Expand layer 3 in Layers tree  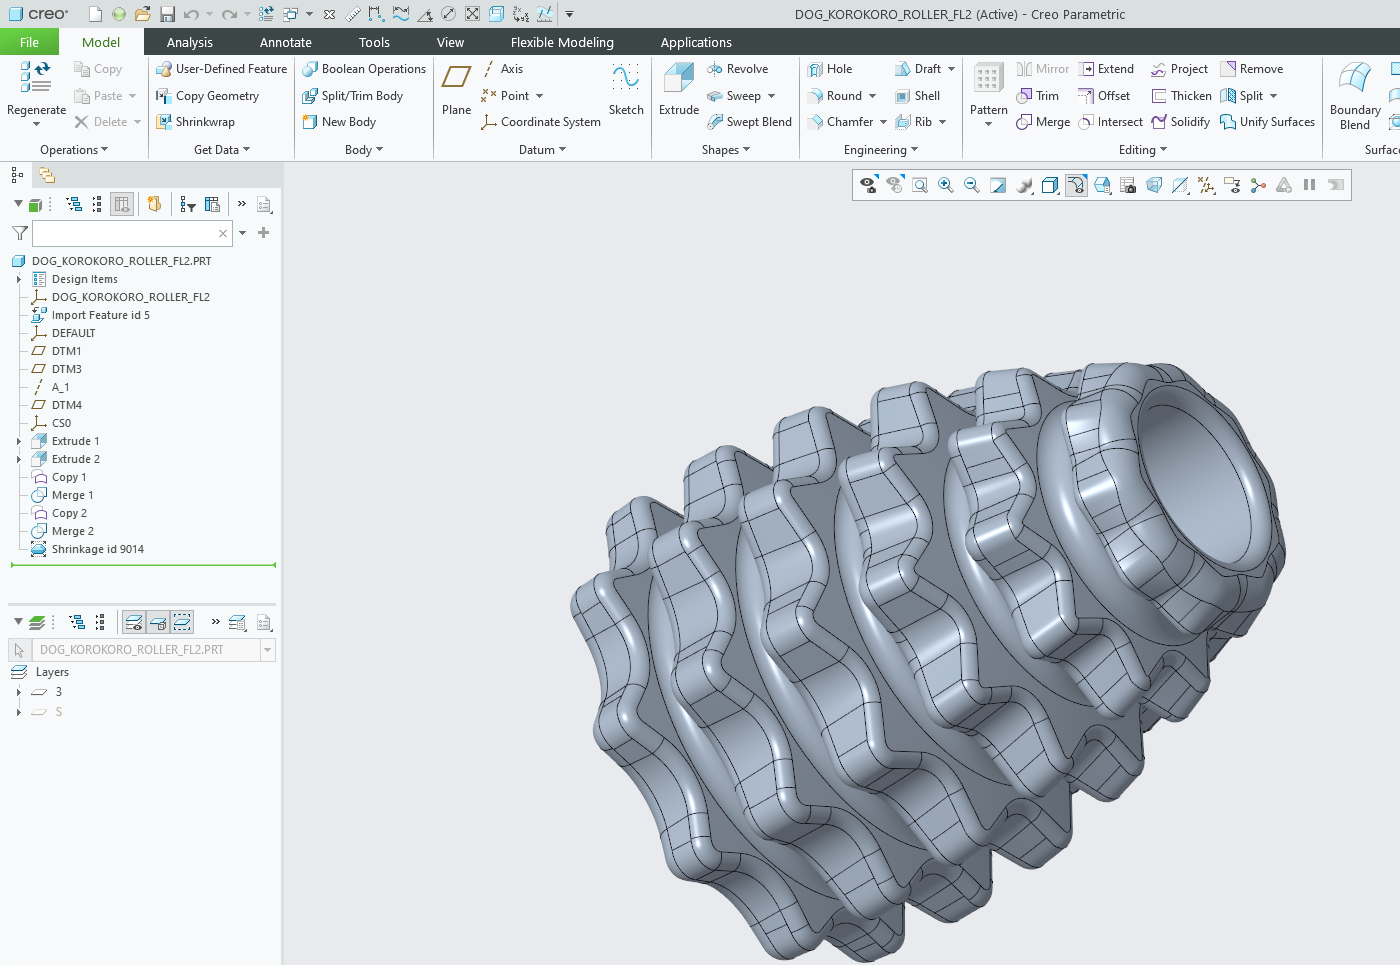[19, 692]
